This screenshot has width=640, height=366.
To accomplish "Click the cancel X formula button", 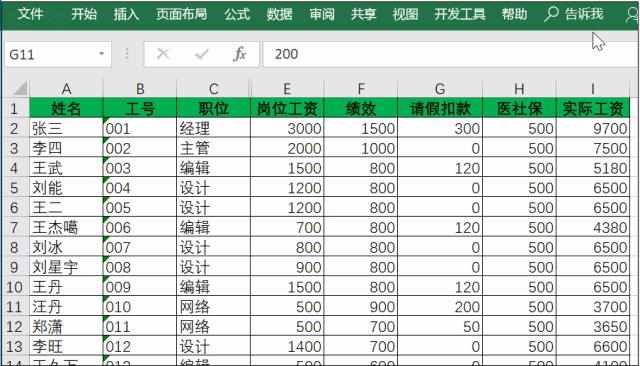I will tap(163, 54).
